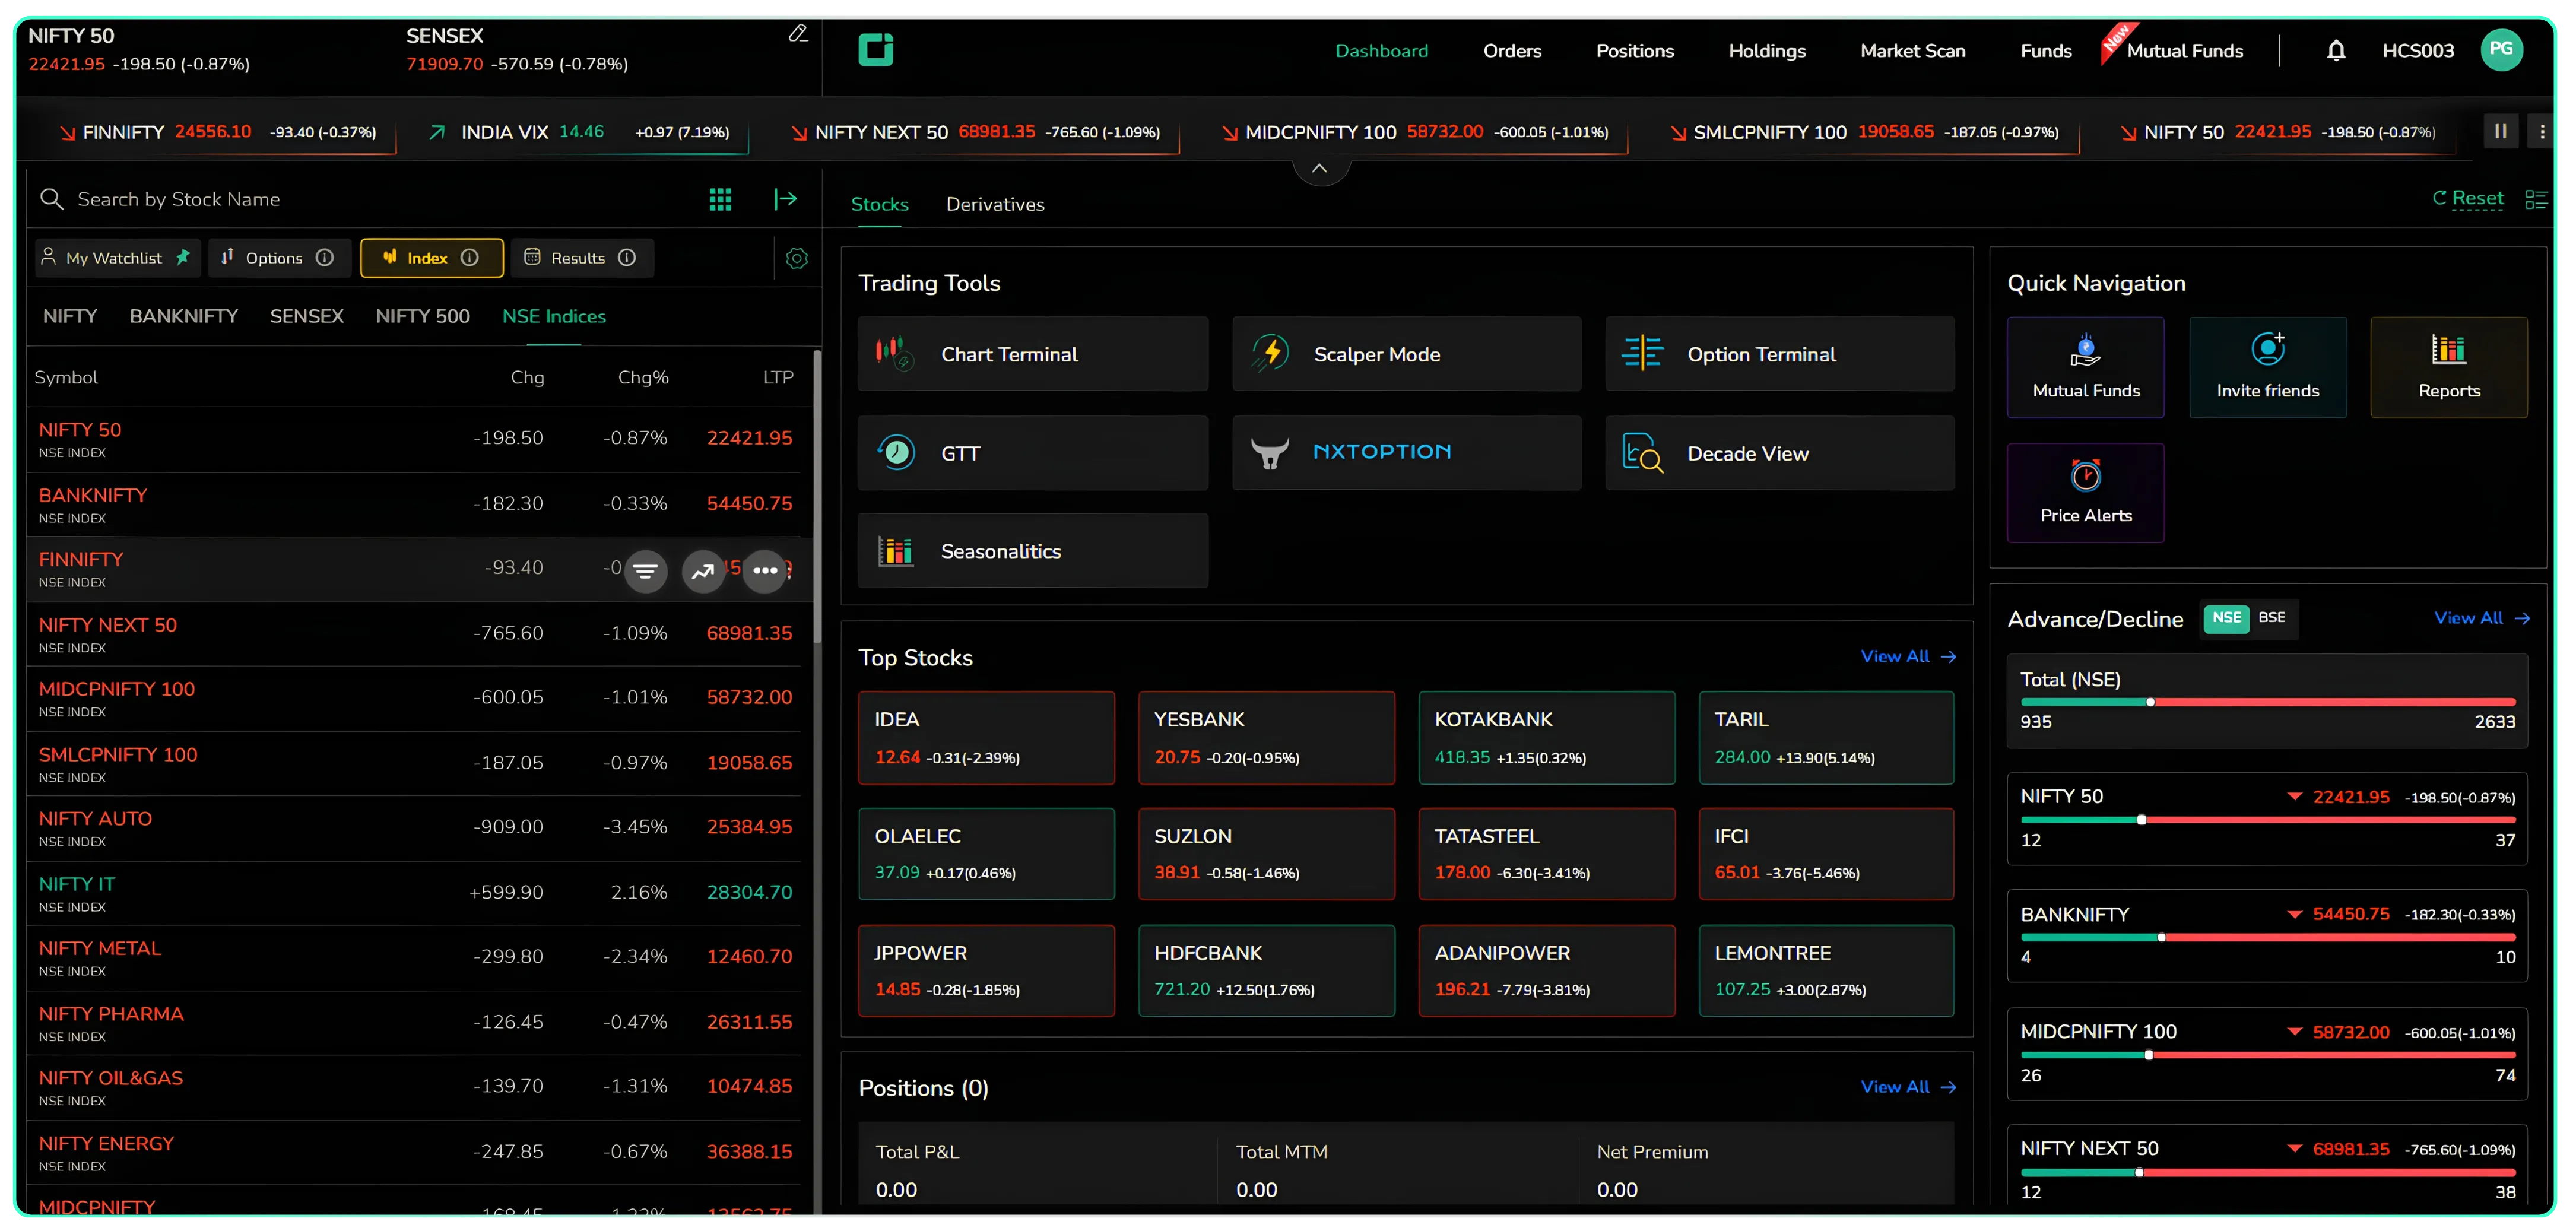The width and height of the screenshot is (2576, 1231).
Task: View all Top Stocks
Action: [1907, 657]
